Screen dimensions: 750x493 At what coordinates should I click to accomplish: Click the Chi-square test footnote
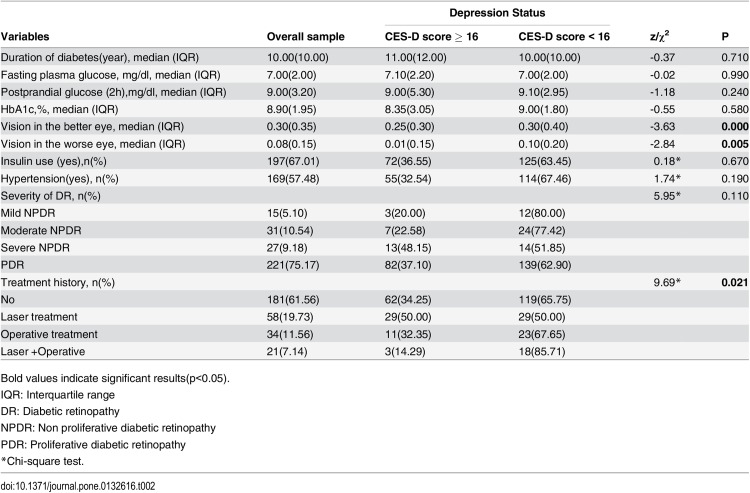42,461
